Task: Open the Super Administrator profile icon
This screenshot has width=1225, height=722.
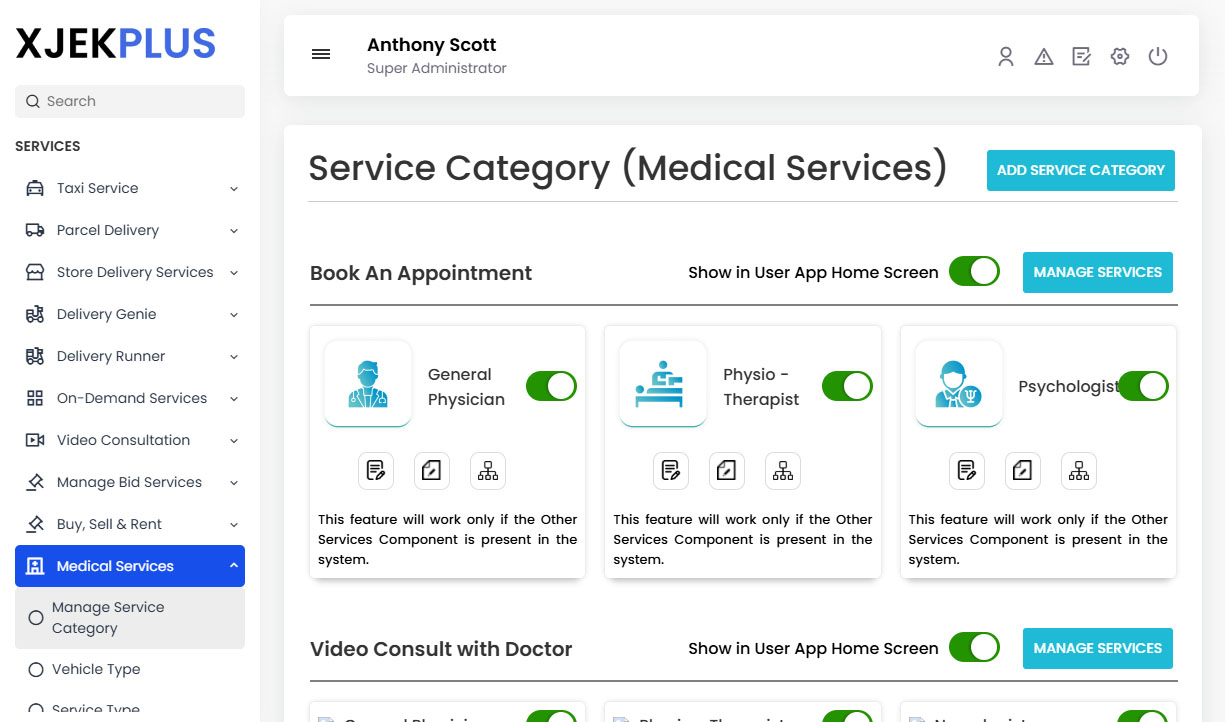Action: (1005, 57)
